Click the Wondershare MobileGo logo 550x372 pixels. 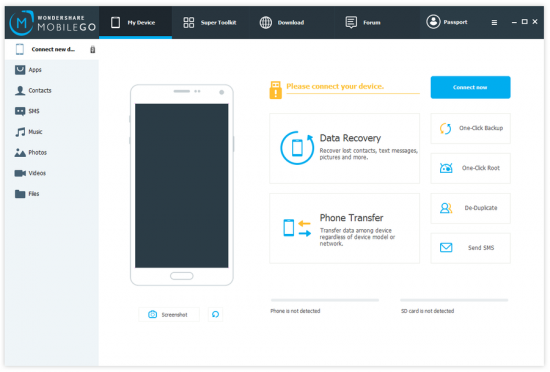(x=53, y=23)
